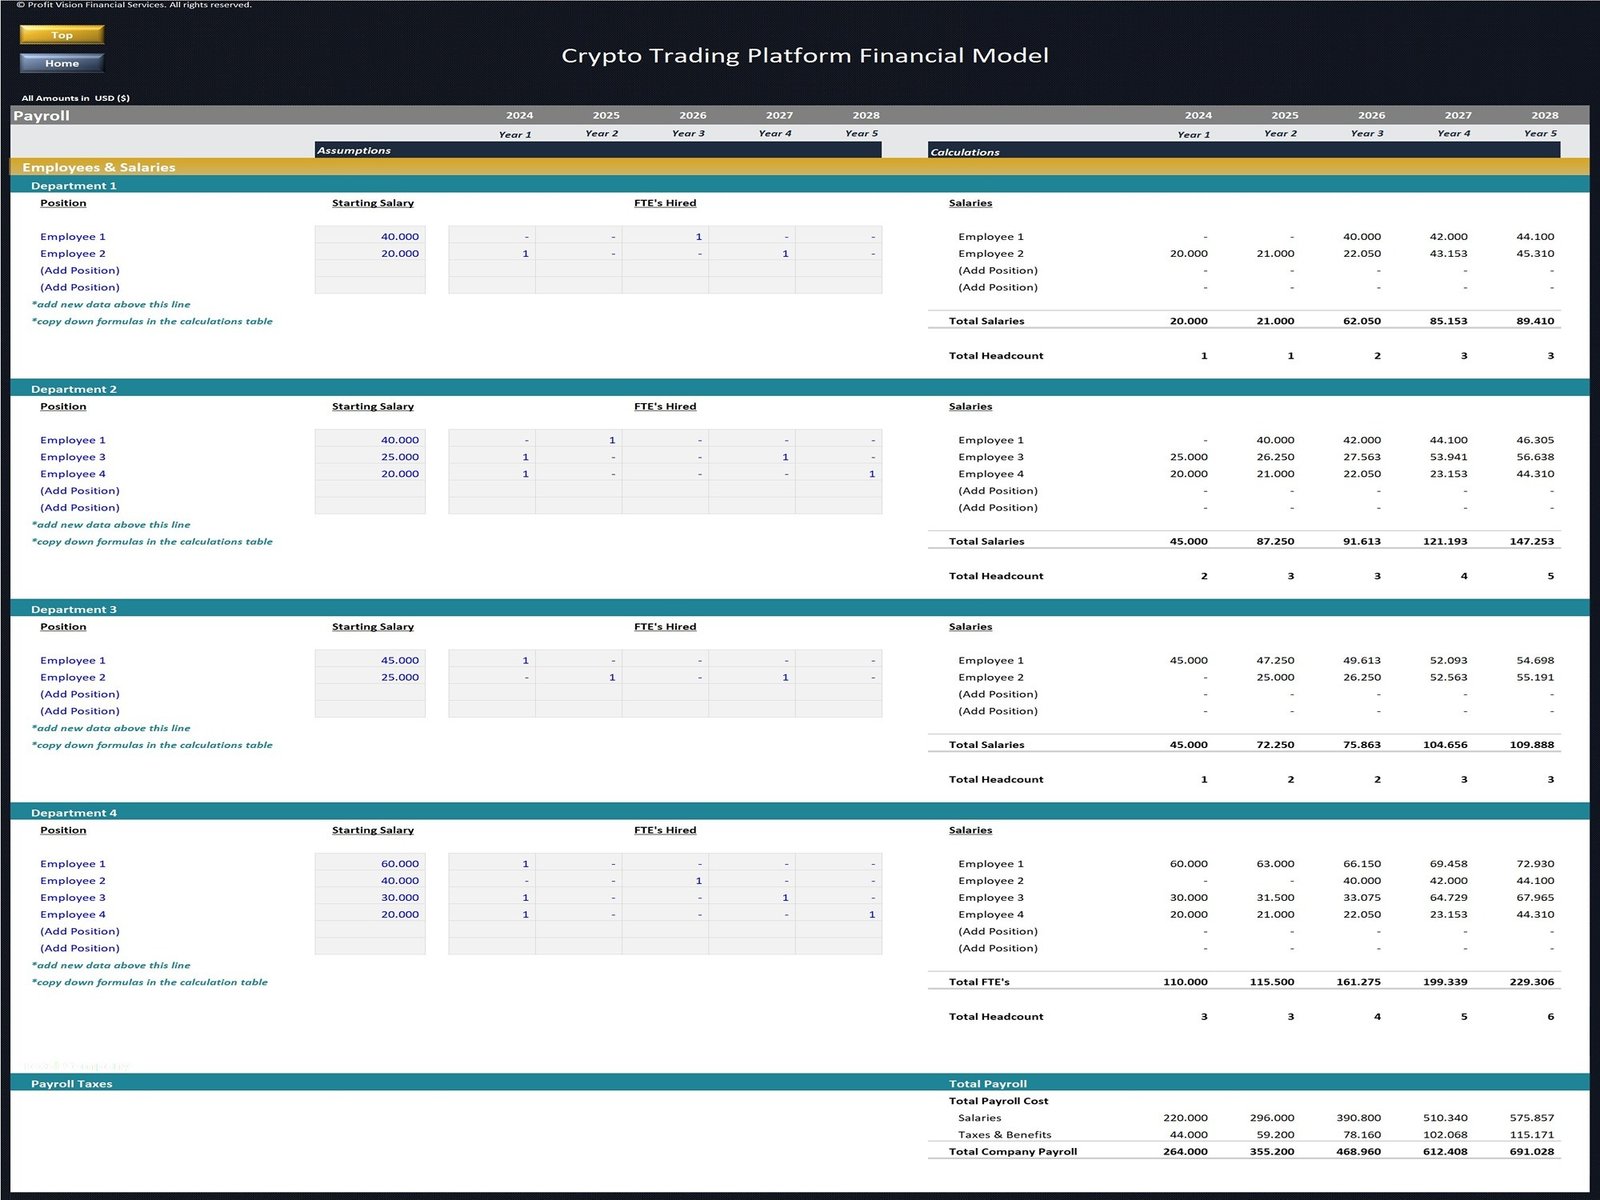Select the Assumptions header bar

pyautogui.click(x=597, y=150)
